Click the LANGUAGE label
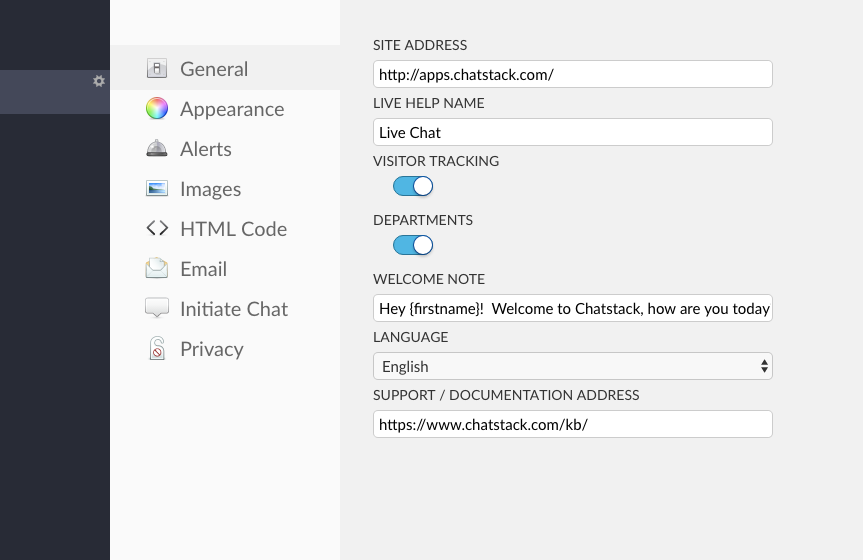Screen dimensions: 863x560 pyautogui.click(x=411, y=336)
